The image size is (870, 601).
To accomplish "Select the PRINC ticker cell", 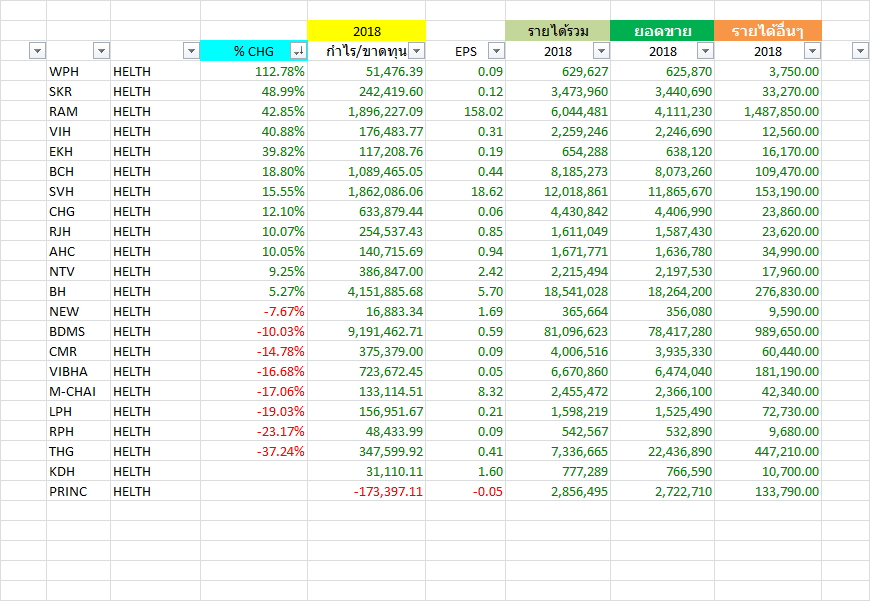I will coord(78,491).
